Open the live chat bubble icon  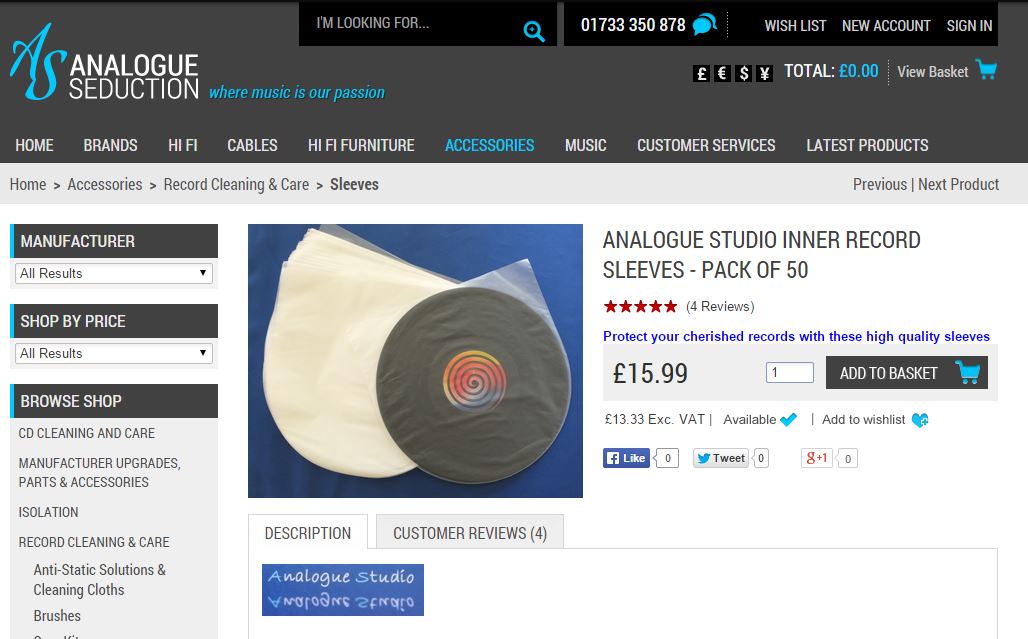pos(705,25)
